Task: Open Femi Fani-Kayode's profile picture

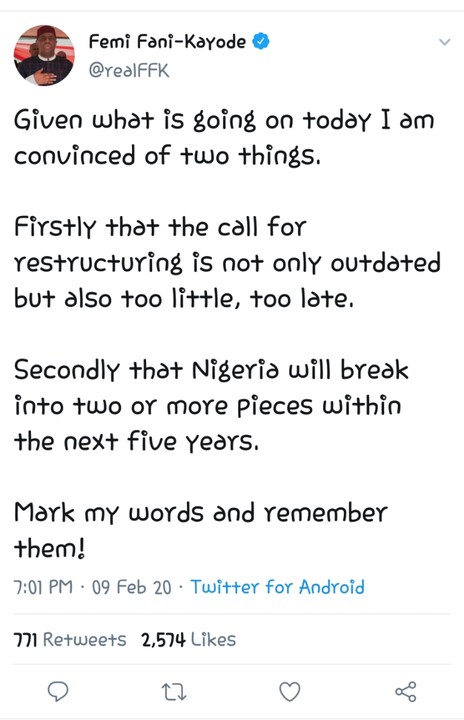Action: (x=44, y=56)
